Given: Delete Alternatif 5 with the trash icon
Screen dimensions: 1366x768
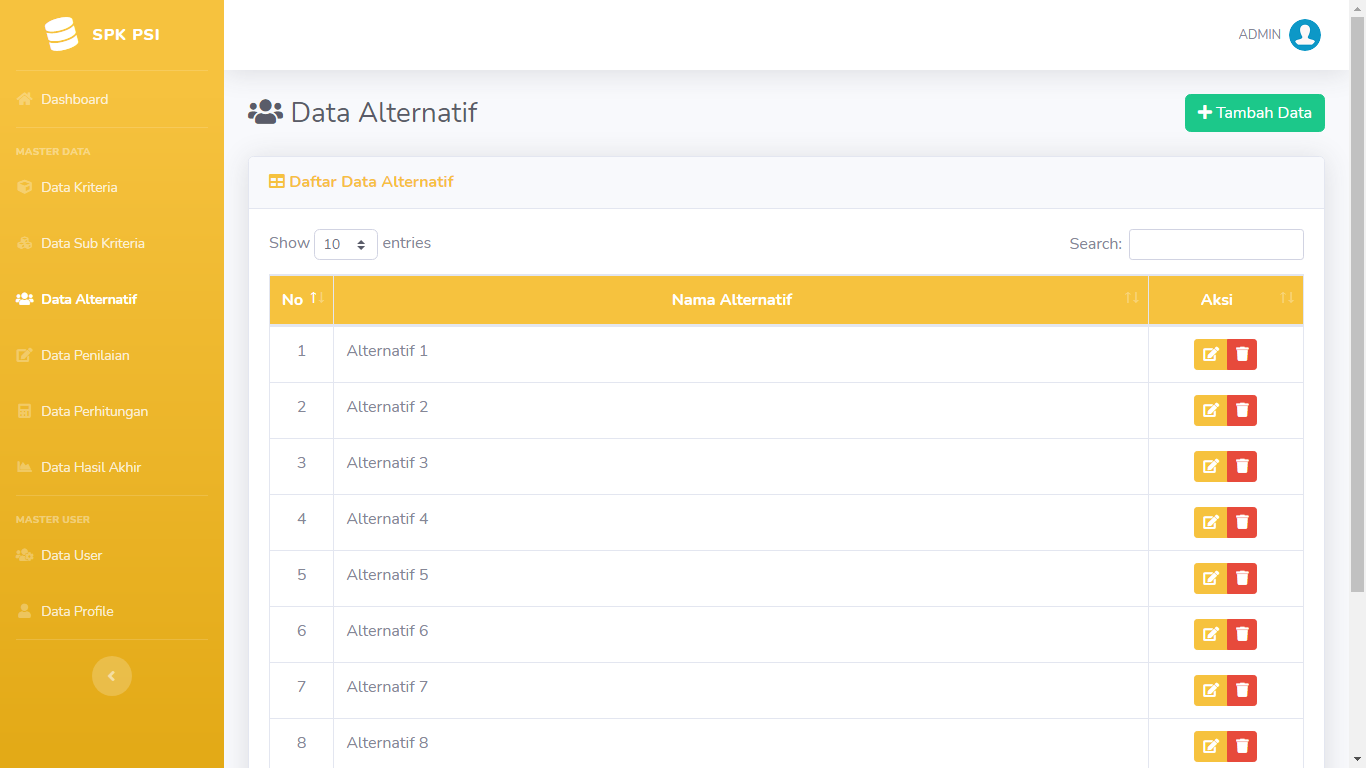Looking at the screenshot, I should pos(1242,578).
